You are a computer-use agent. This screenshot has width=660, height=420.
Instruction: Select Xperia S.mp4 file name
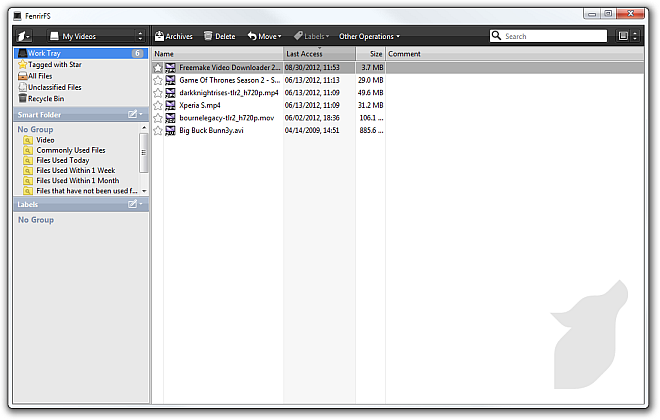point(200,106)
